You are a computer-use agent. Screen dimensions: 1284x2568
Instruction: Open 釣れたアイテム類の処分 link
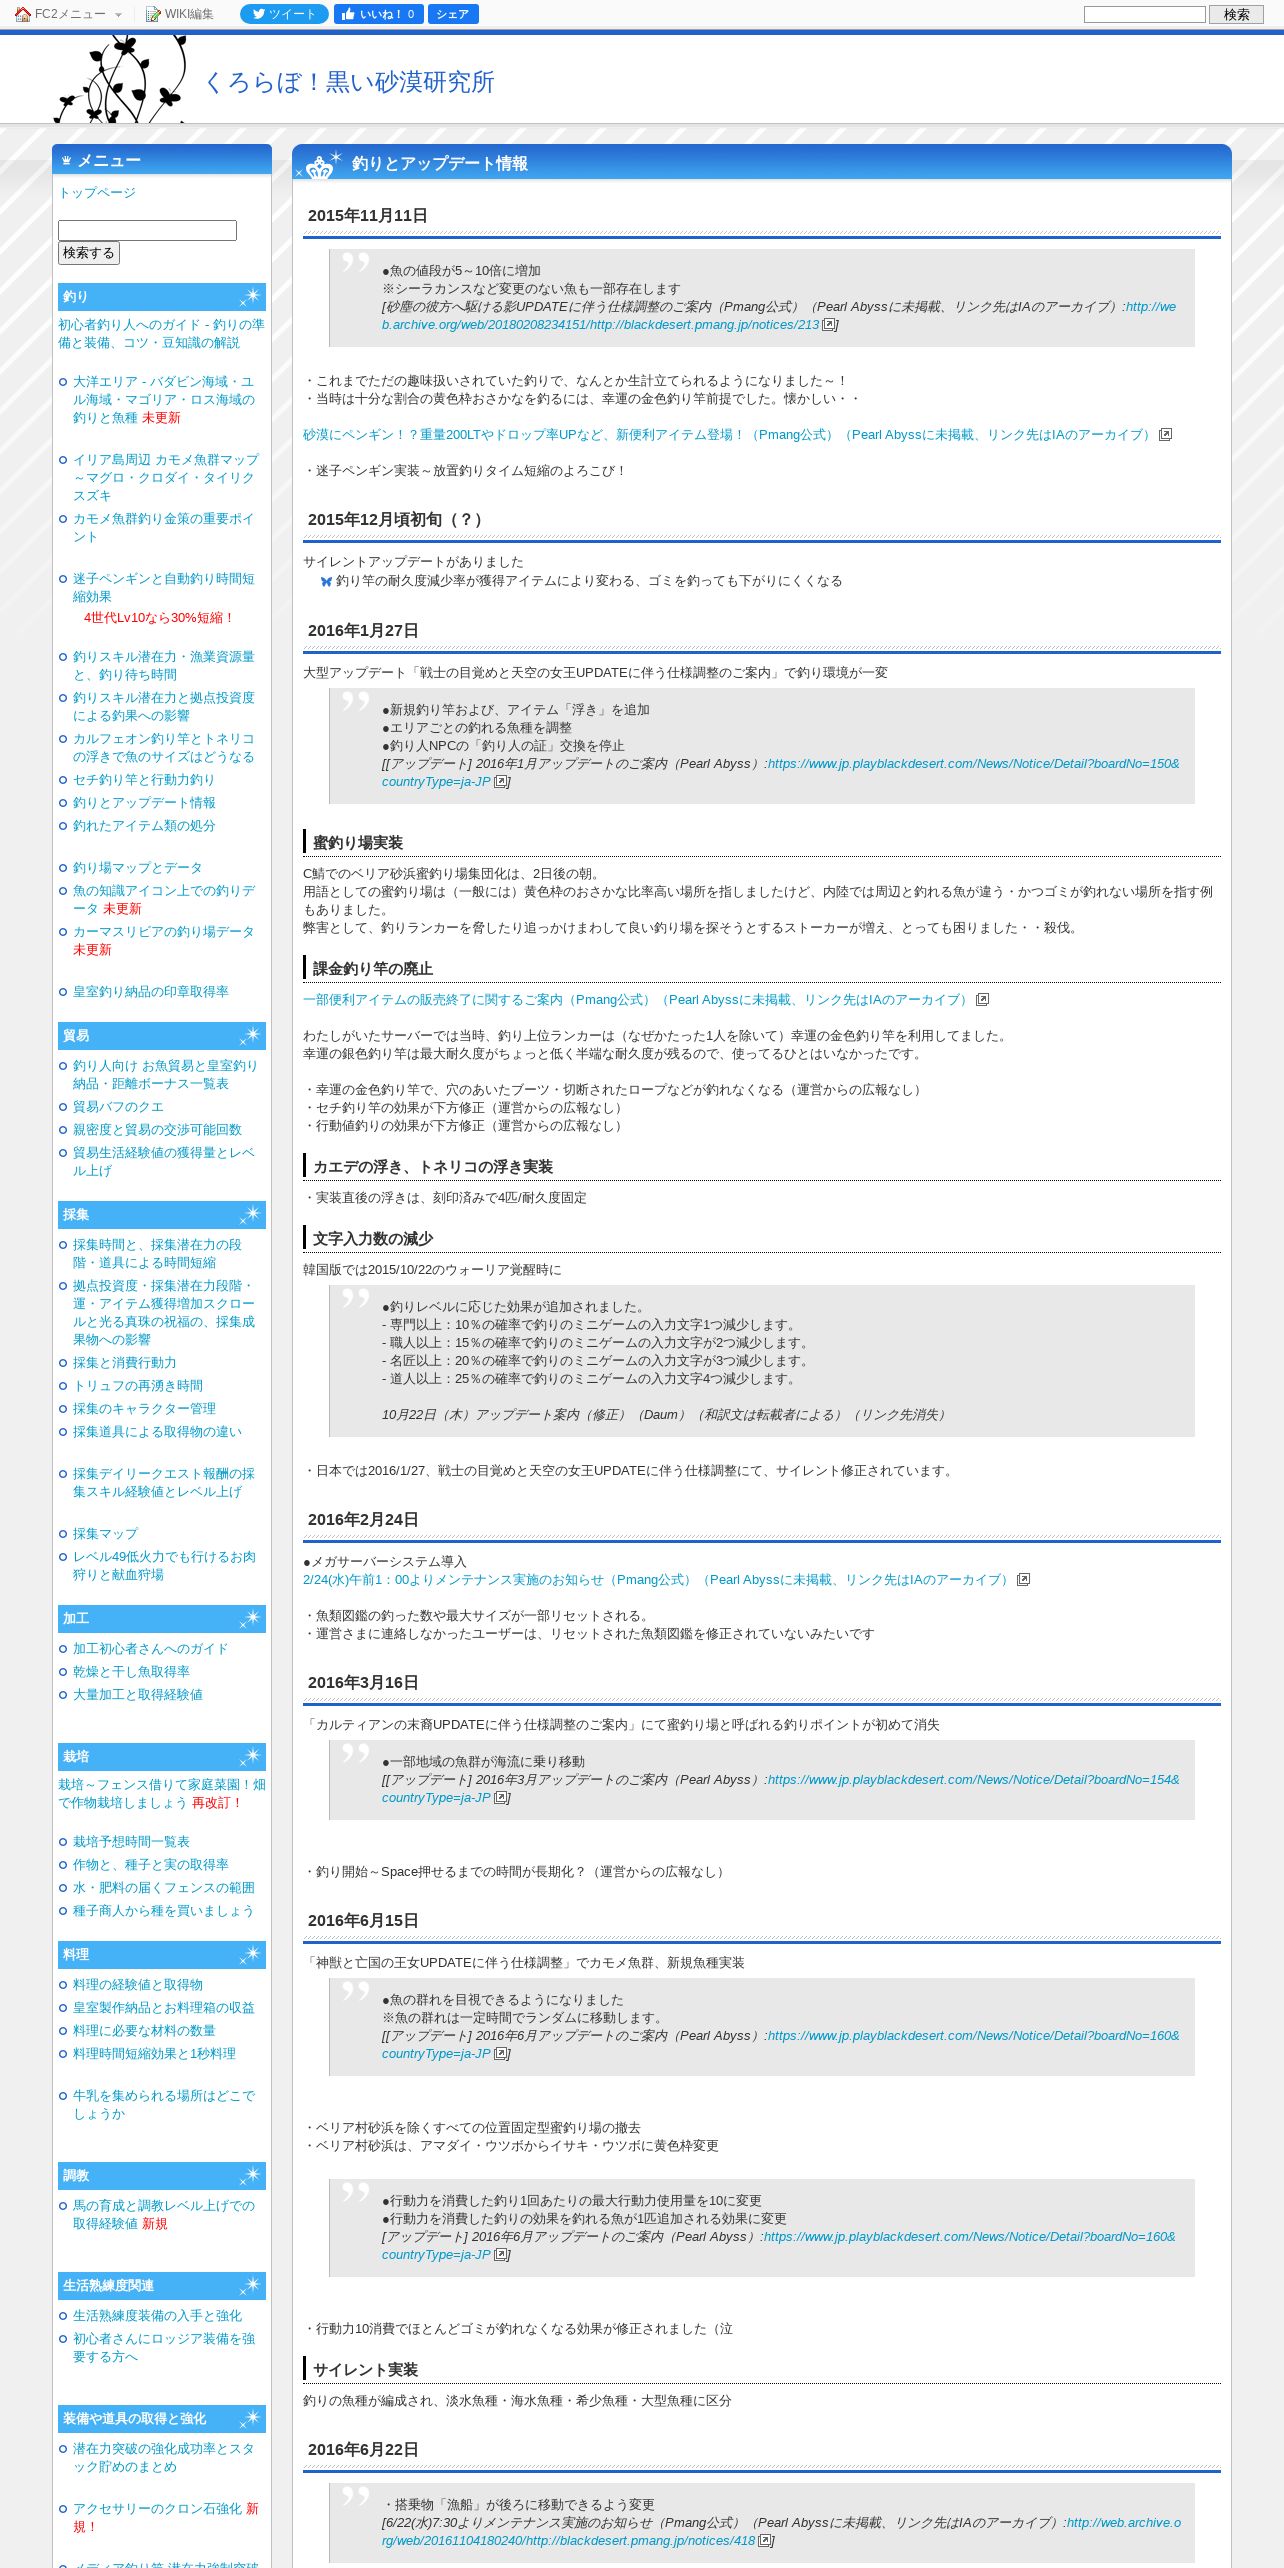(x=144, y=825)
